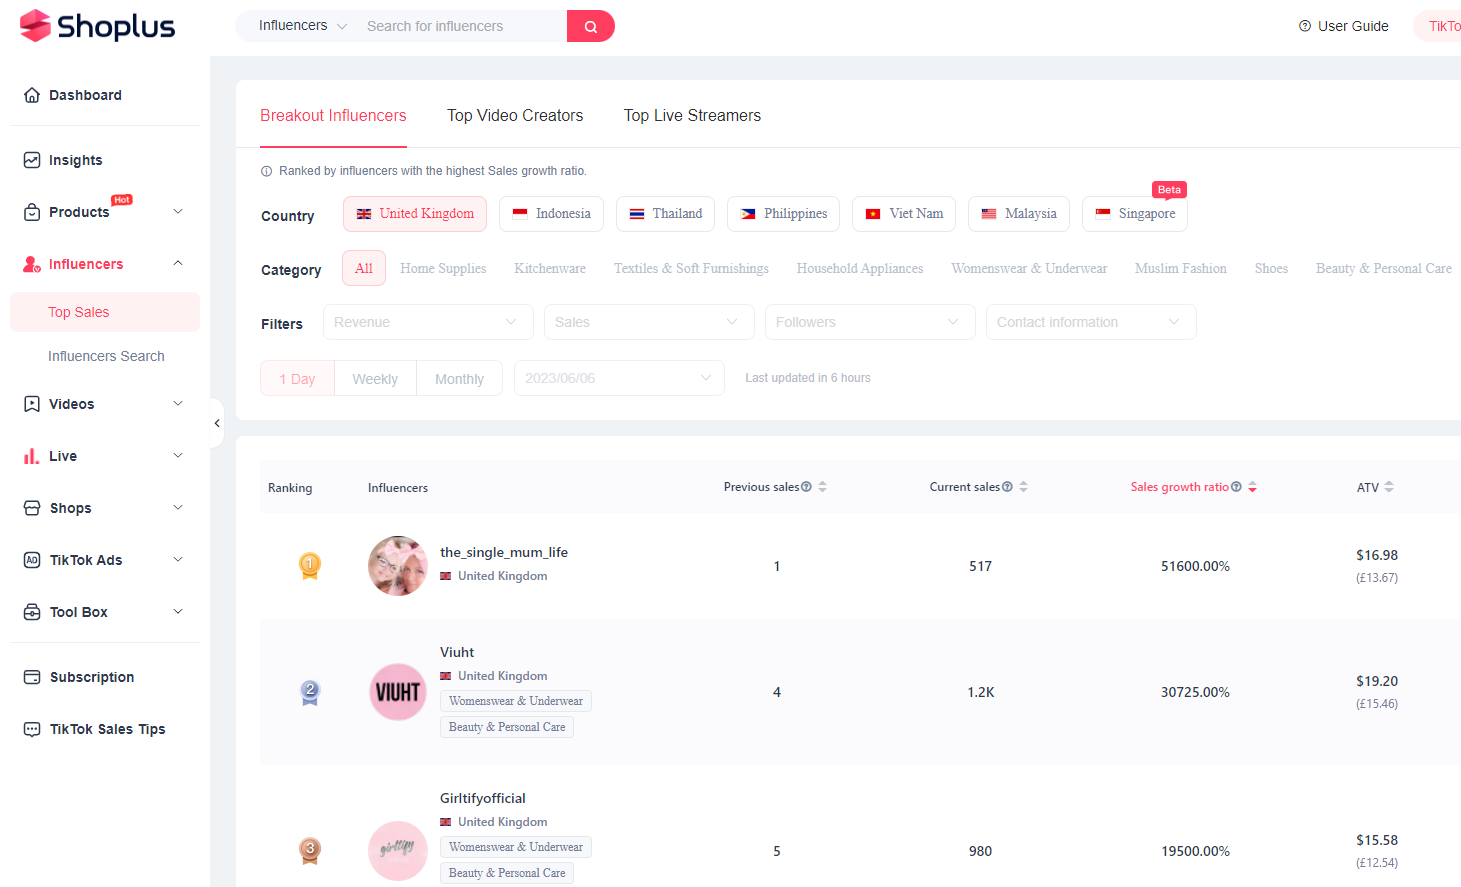Viewport: 1461px width, 887px height.
Task: Click the Shops storefront icon
Action: [32, 508]
